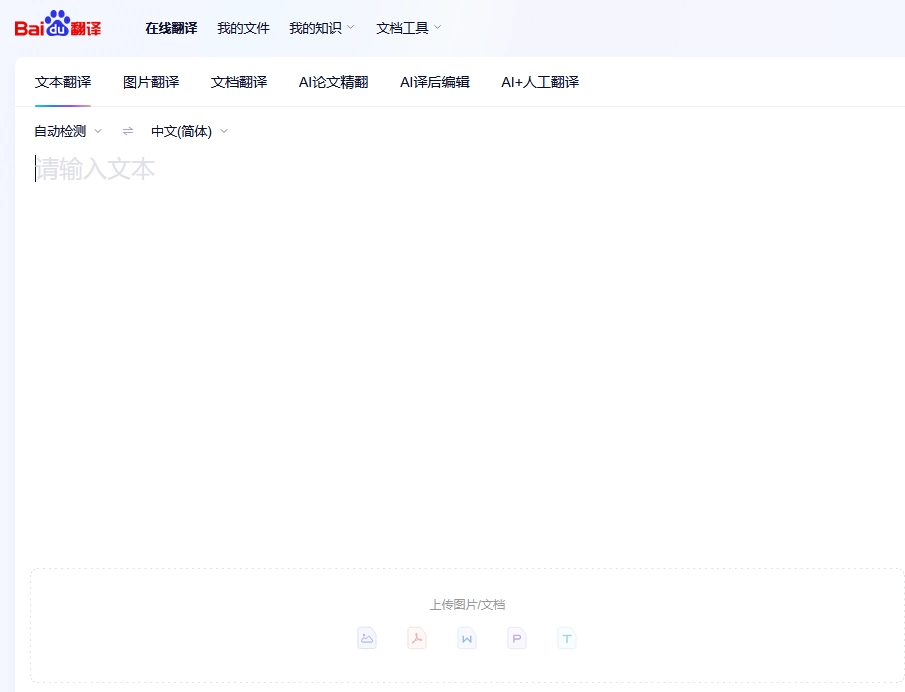Click 上传图片/文档 upload label
The height and width of the screenshot is (692, 905).
click(x=468, y=604)
